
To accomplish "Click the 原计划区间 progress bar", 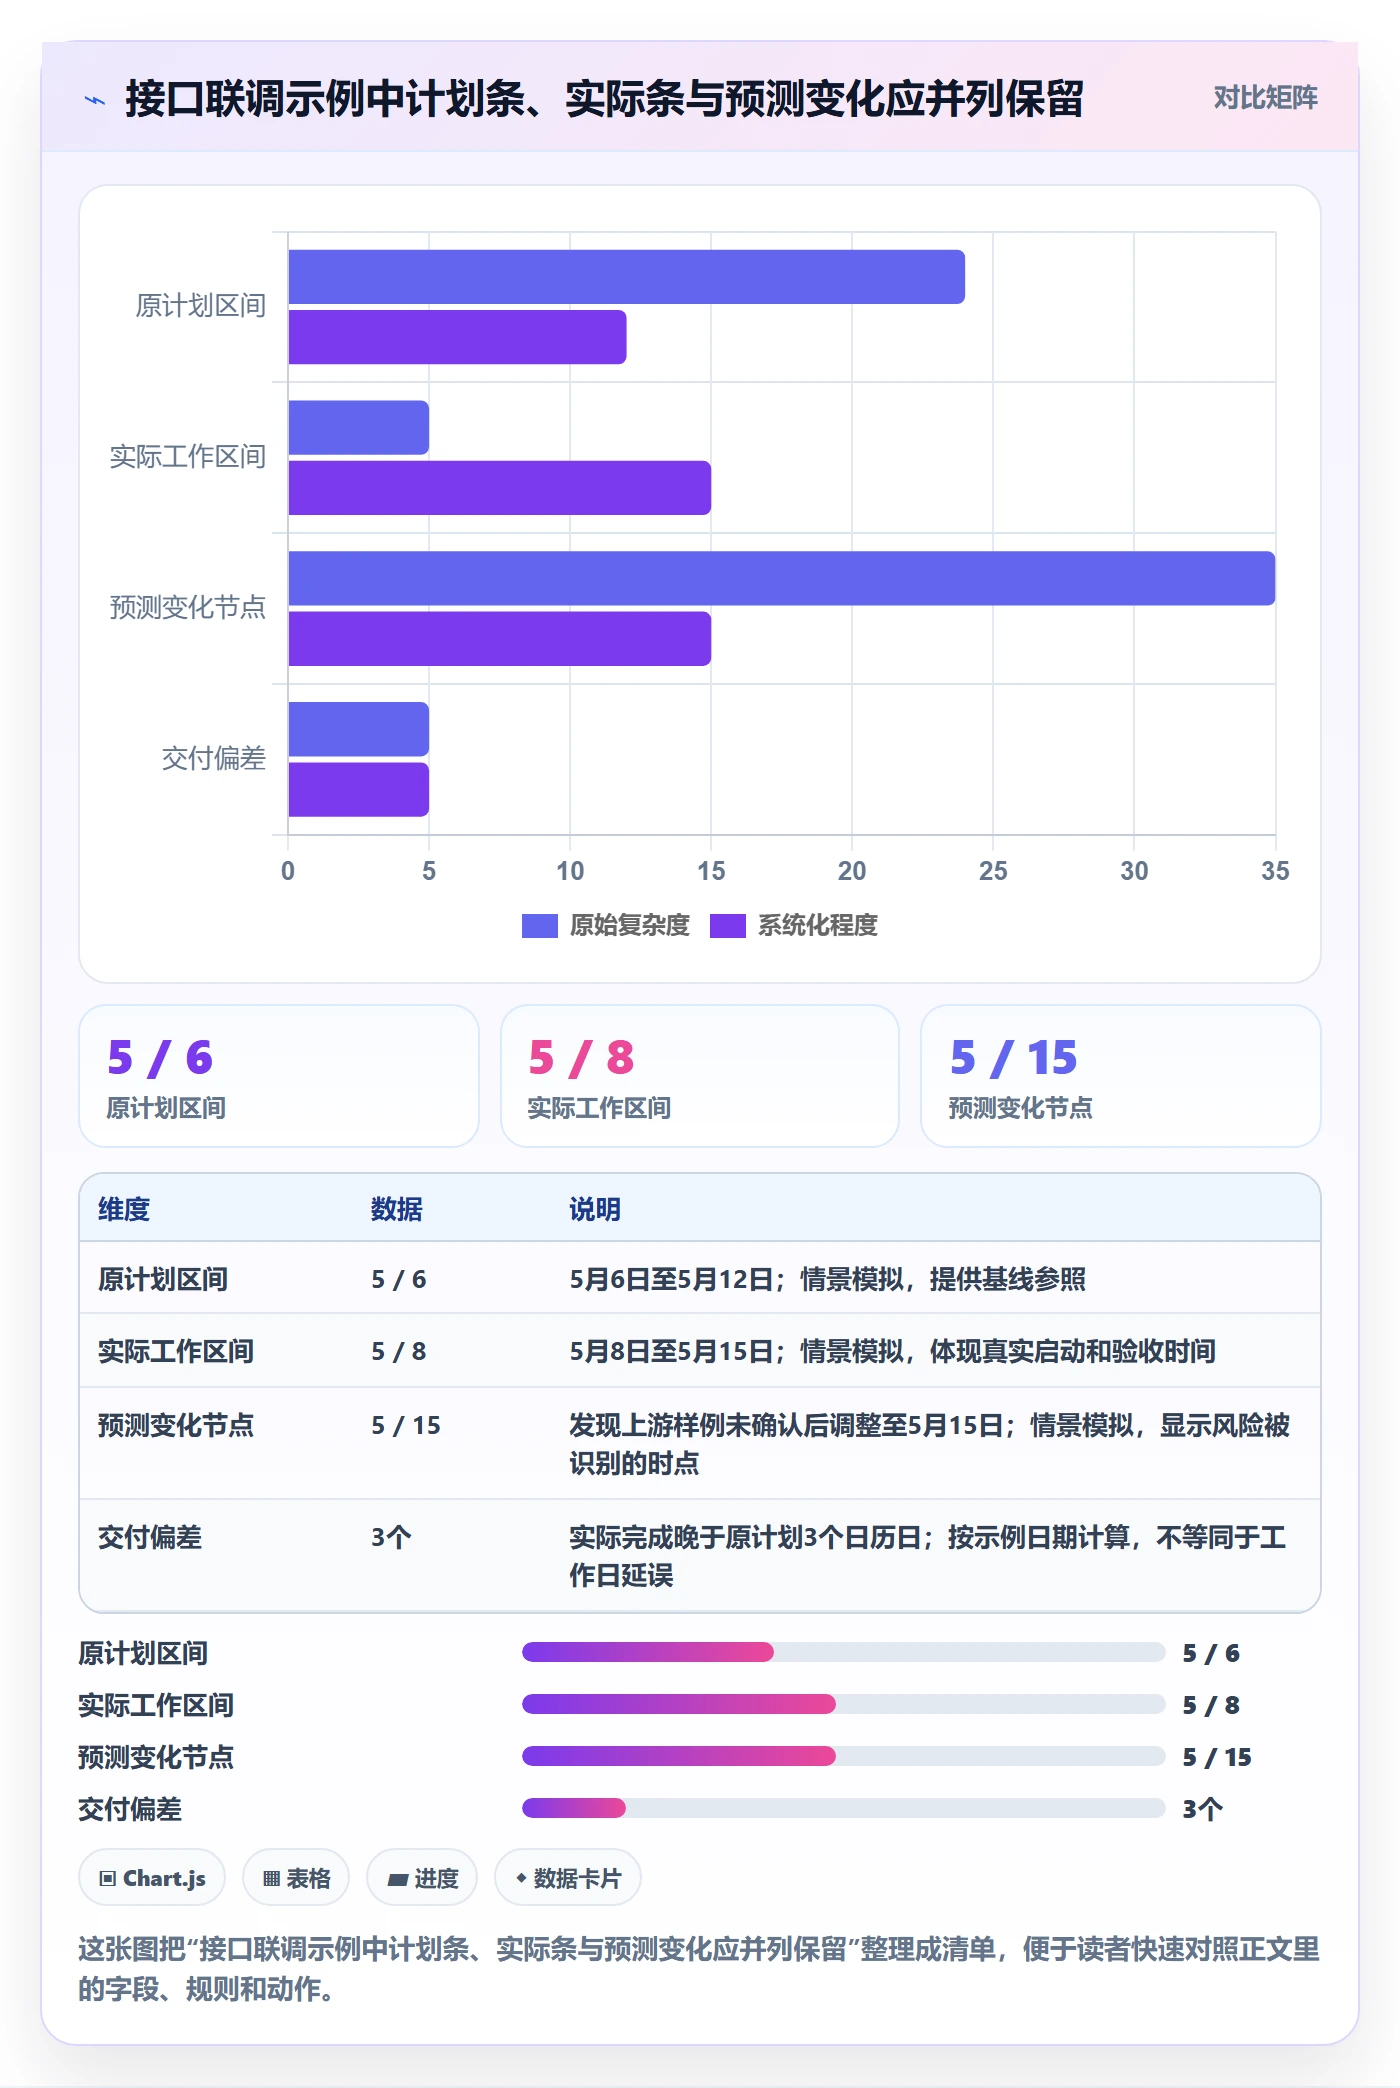I will coord(843,1652).
